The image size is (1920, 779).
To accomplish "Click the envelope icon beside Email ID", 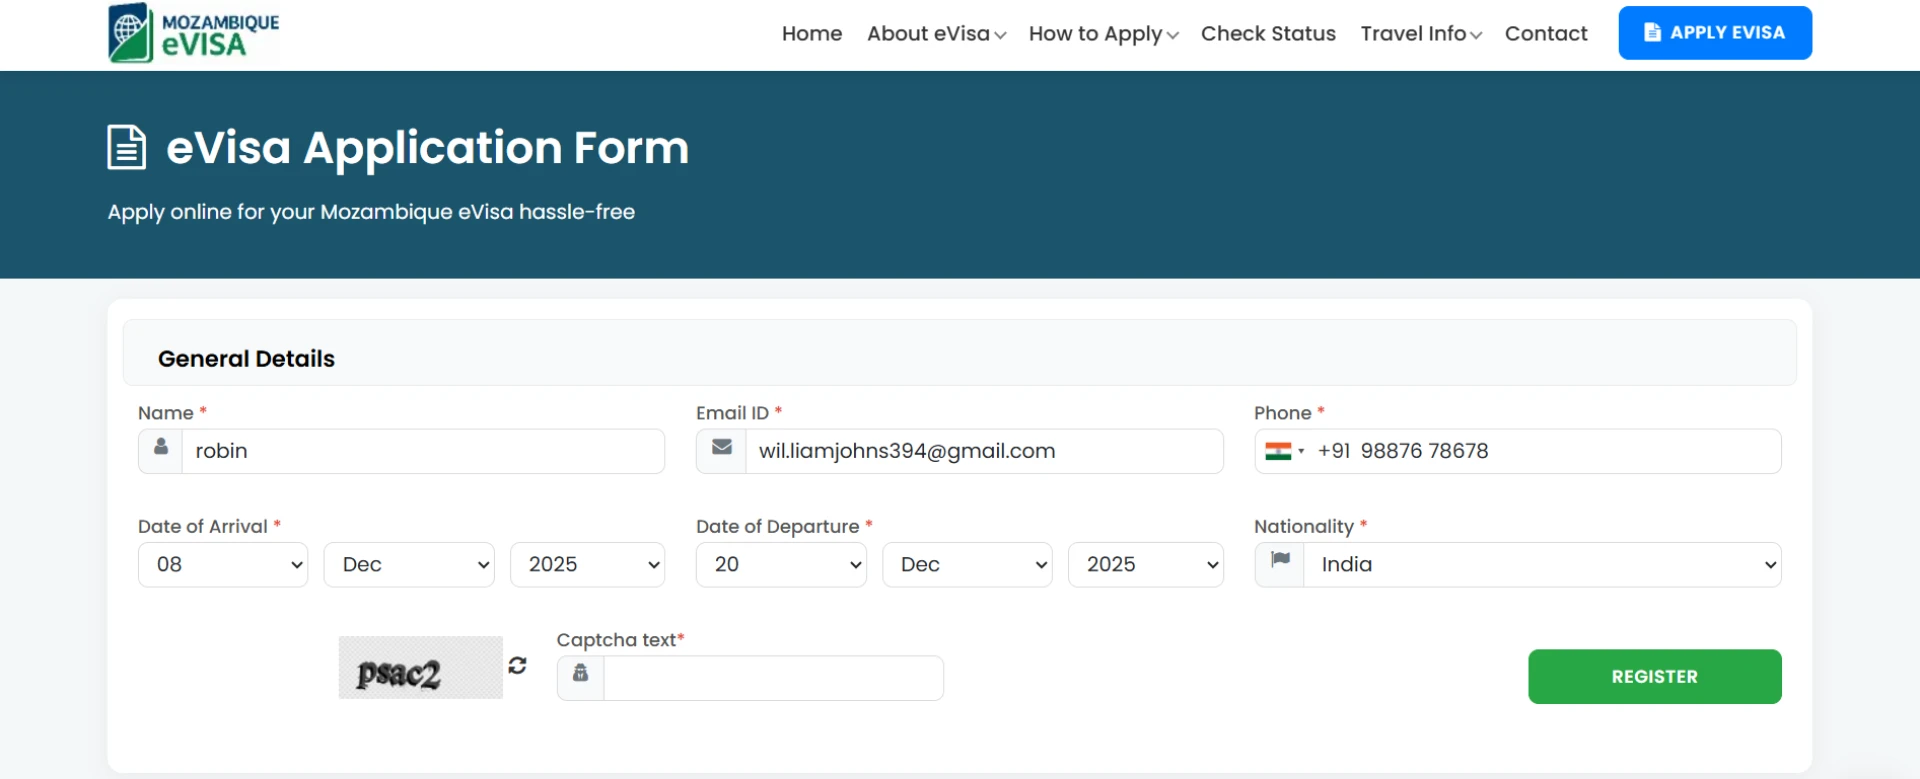I will point(721,450).
